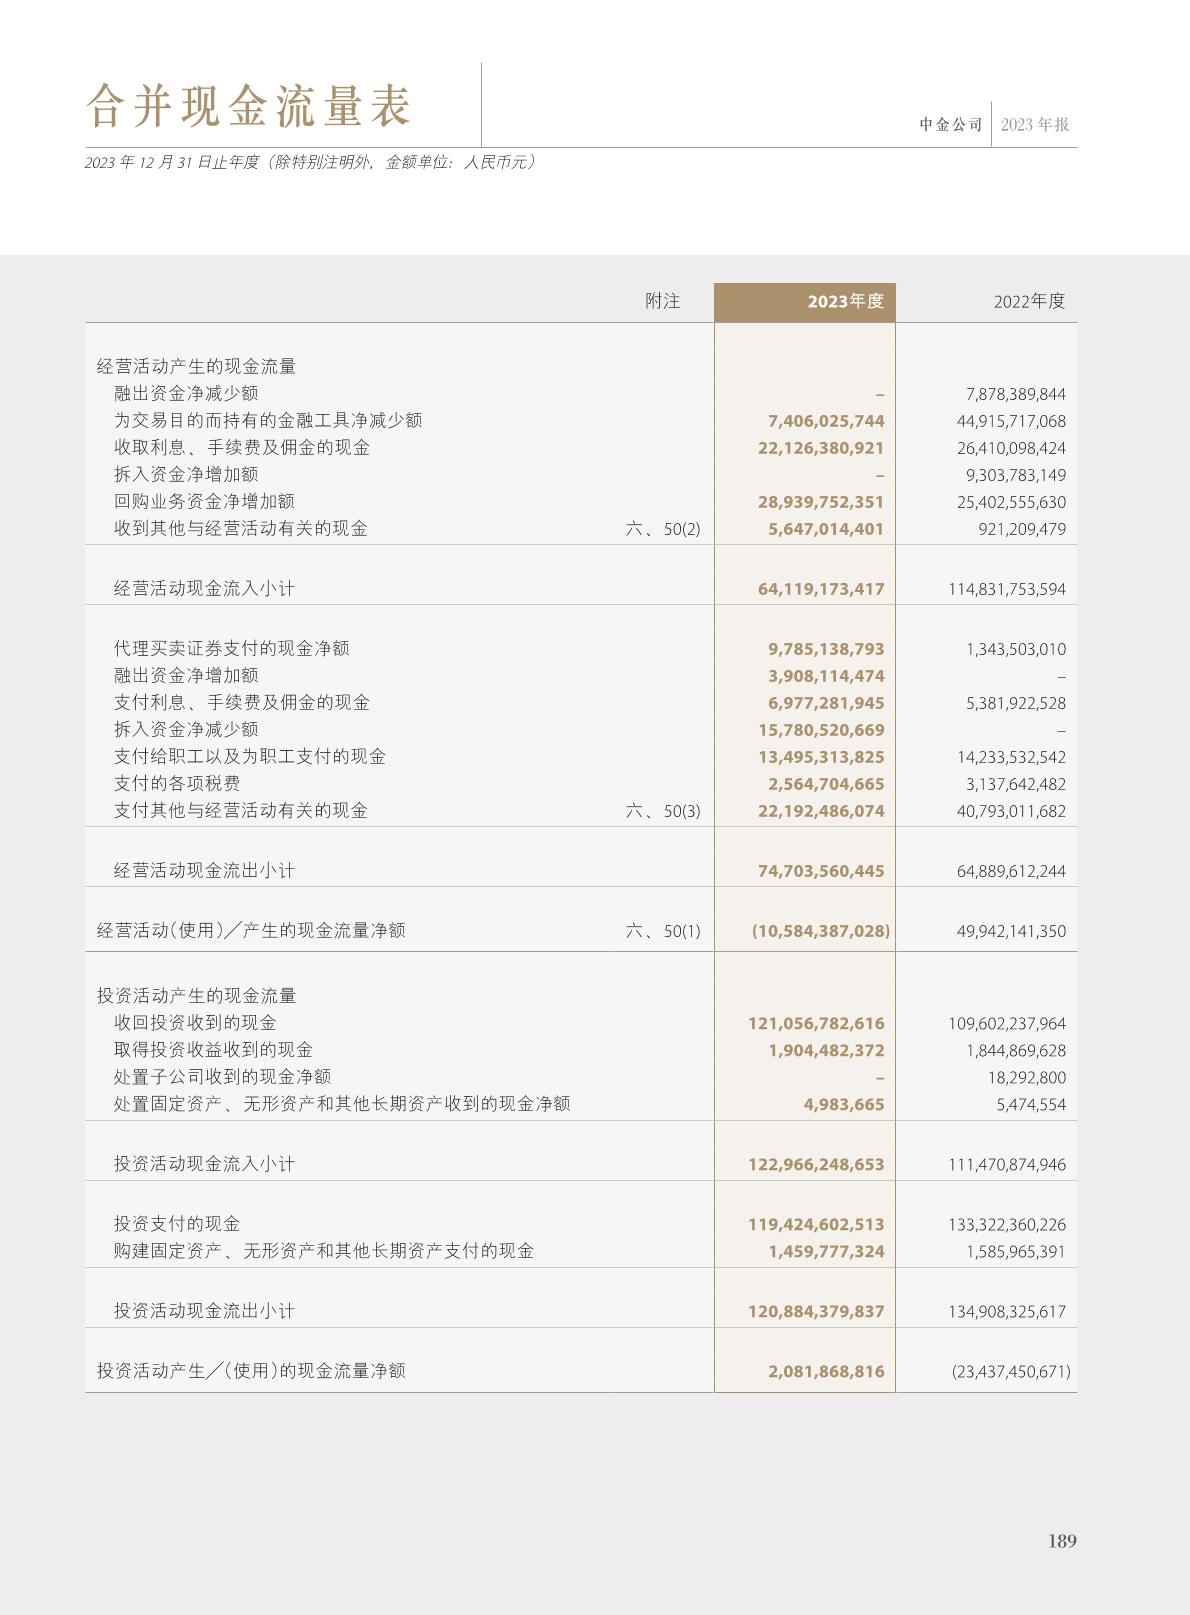This screenshot has height=1615, width=1190.
Task: Click the value 122,966,248,653
Action: 816,1164
